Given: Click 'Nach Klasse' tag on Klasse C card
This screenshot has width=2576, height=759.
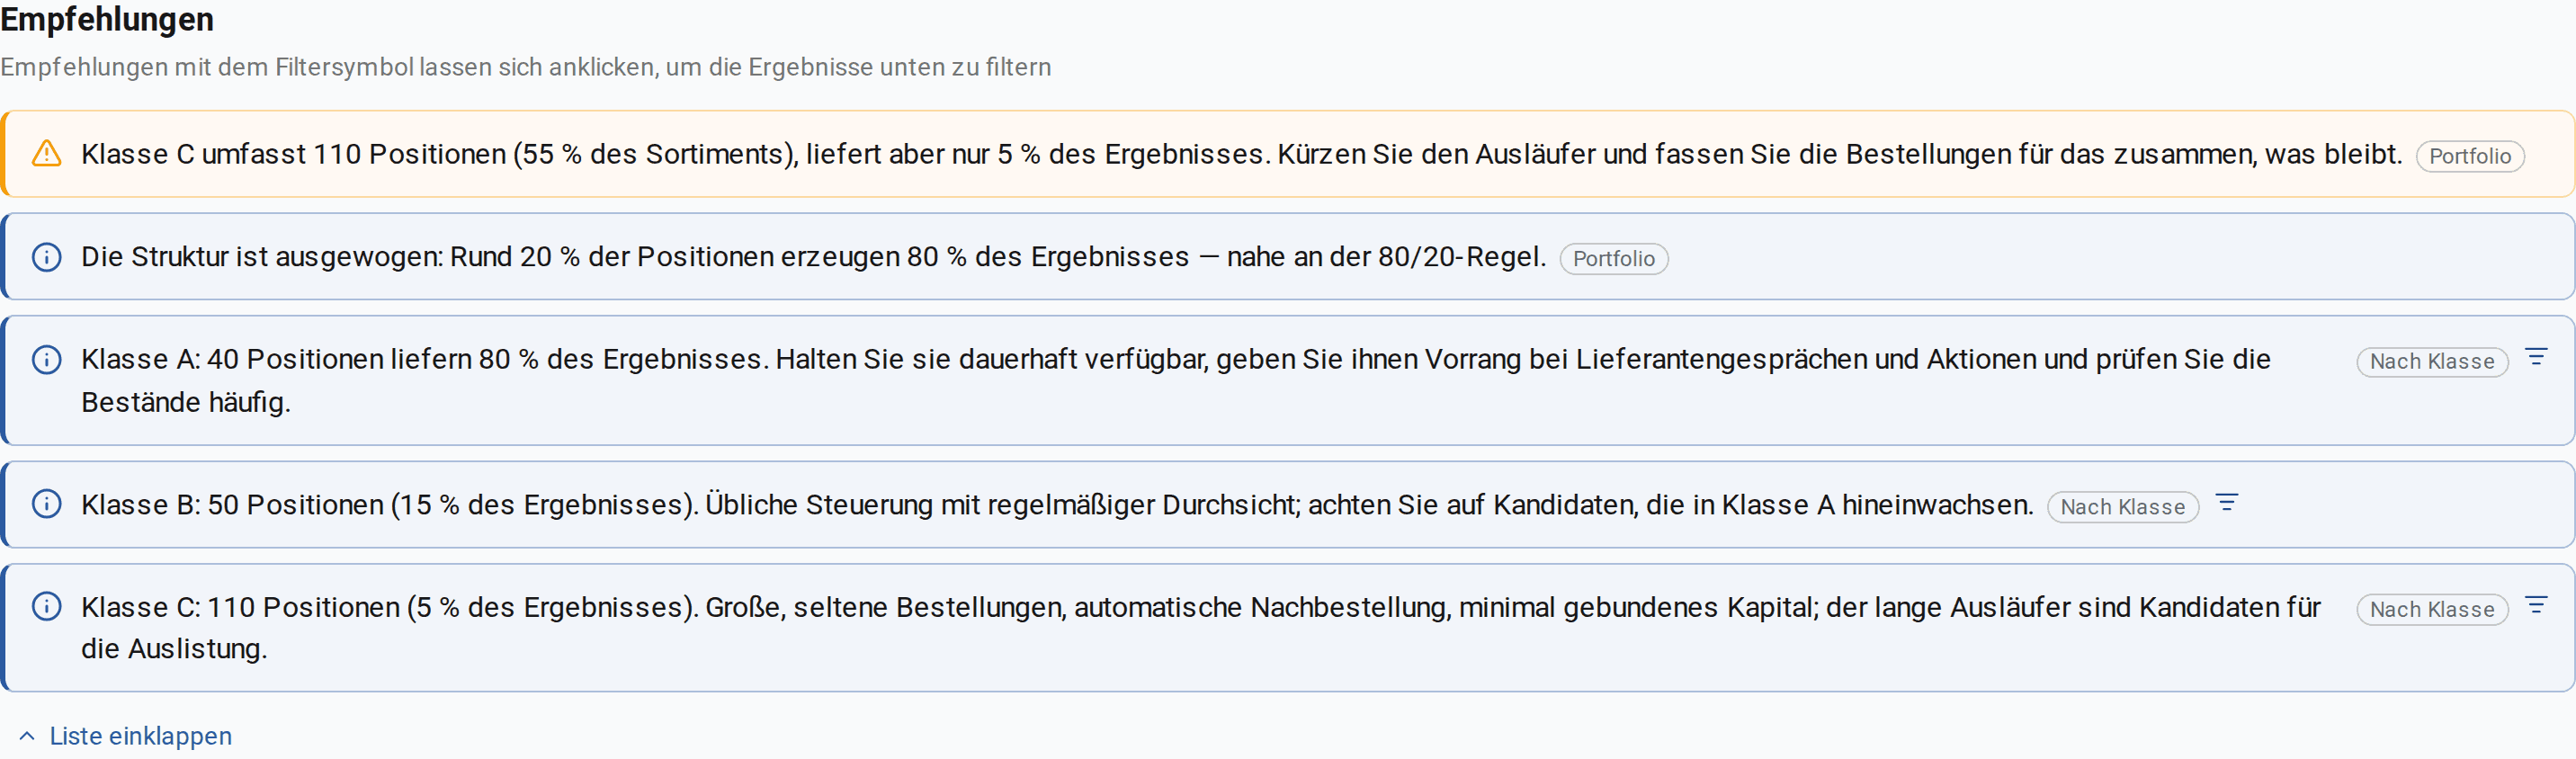Looking at the screenshot, I should pyautogui.click(x=2432, y=609).
